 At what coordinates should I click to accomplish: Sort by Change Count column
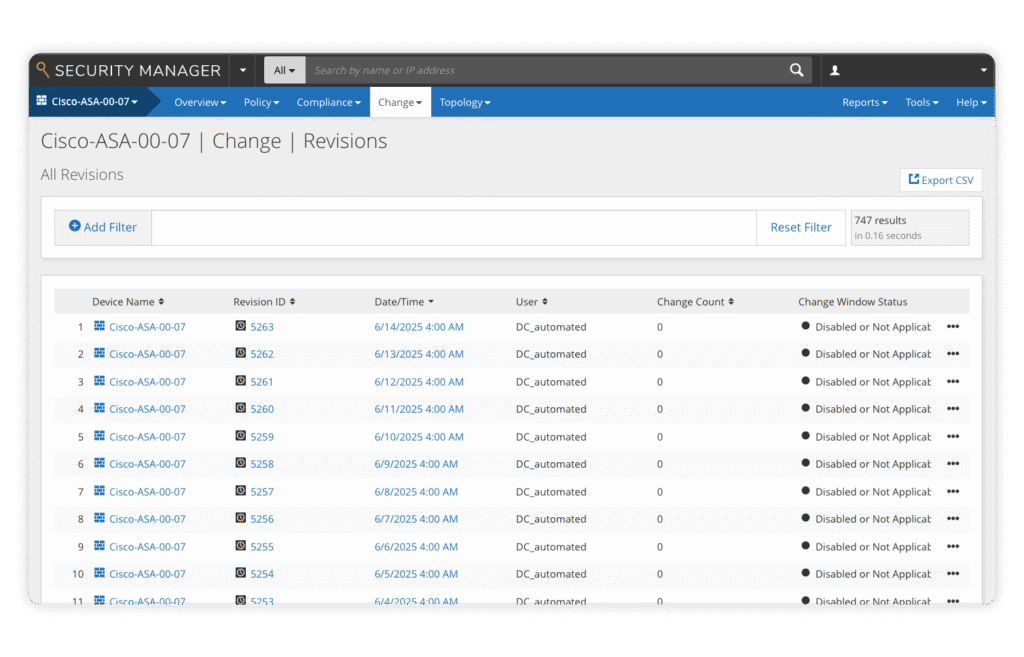click(696, 302)
